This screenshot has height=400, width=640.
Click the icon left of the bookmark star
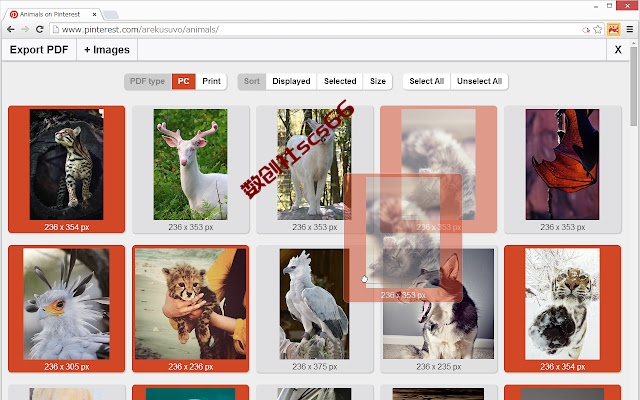tap(586, 30)
